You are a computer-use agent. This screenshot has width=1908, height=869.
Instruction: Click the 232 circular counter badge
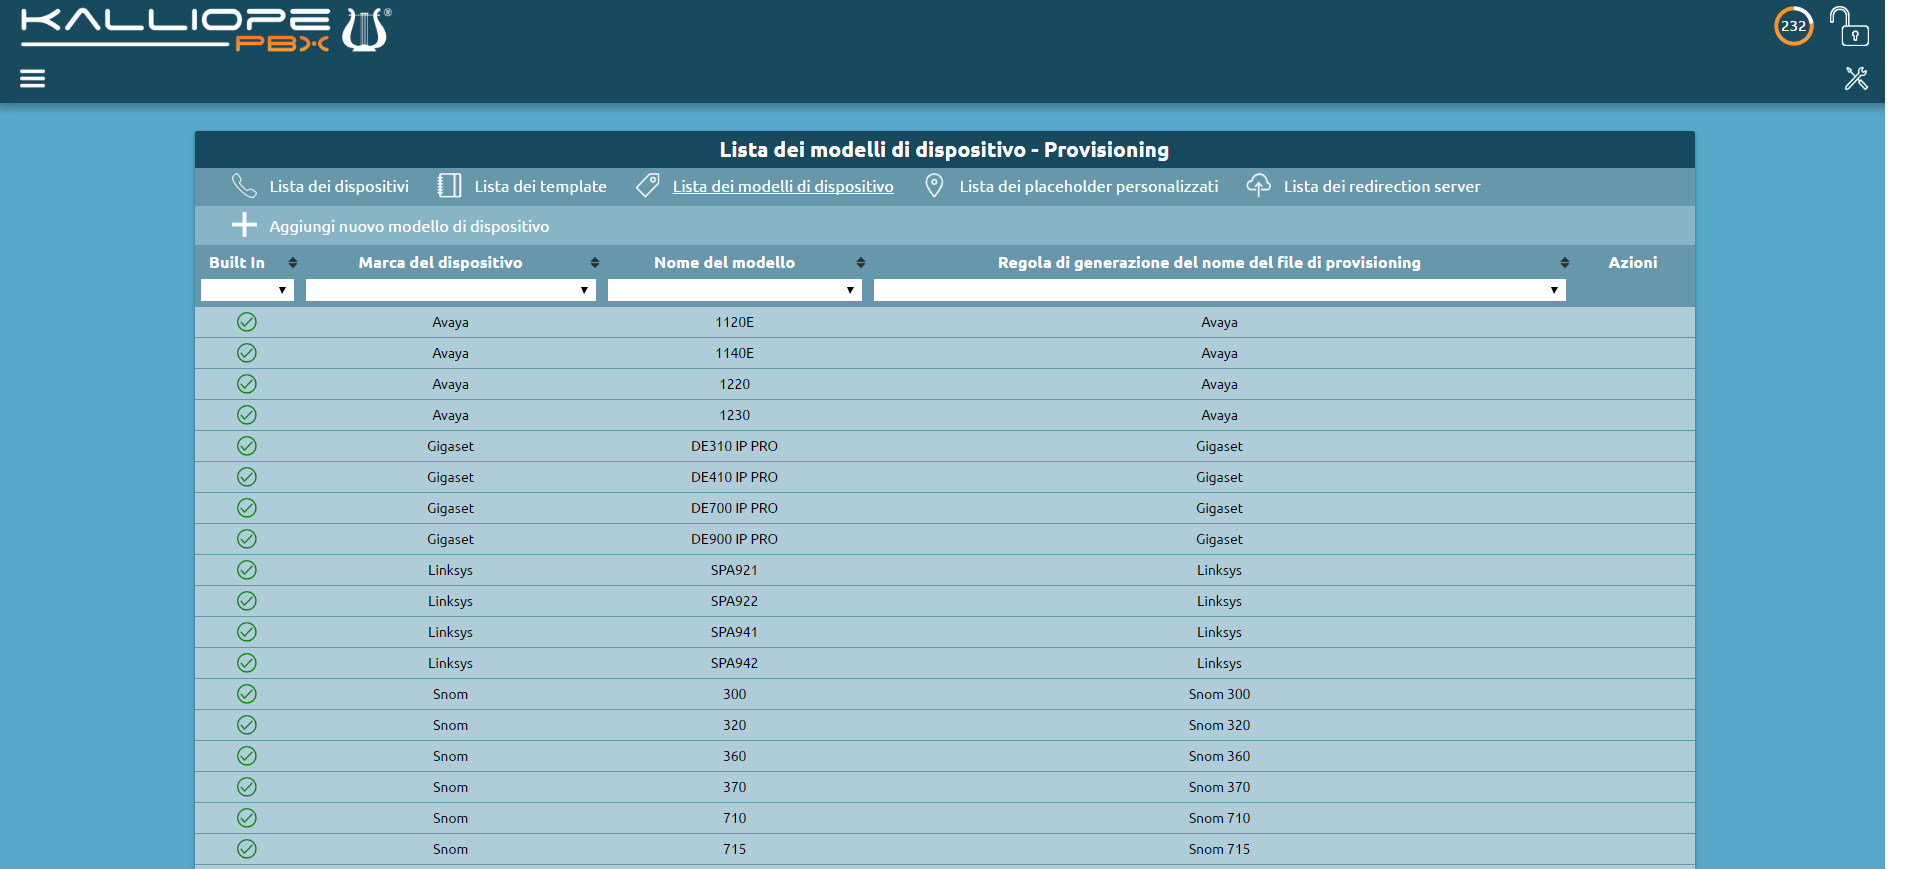click(x=1793, y=26)
